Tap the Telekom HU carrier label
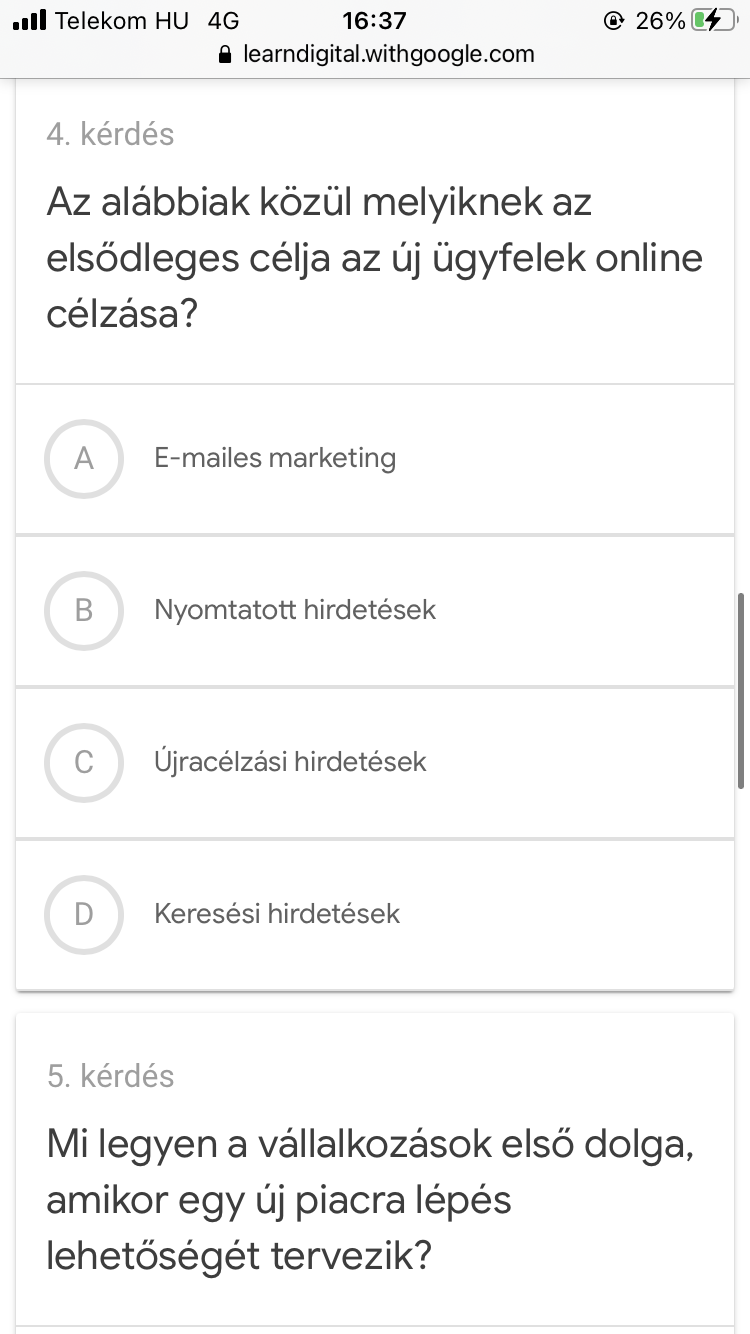Screen dimensions: 750x1334 tap(122, 20)
